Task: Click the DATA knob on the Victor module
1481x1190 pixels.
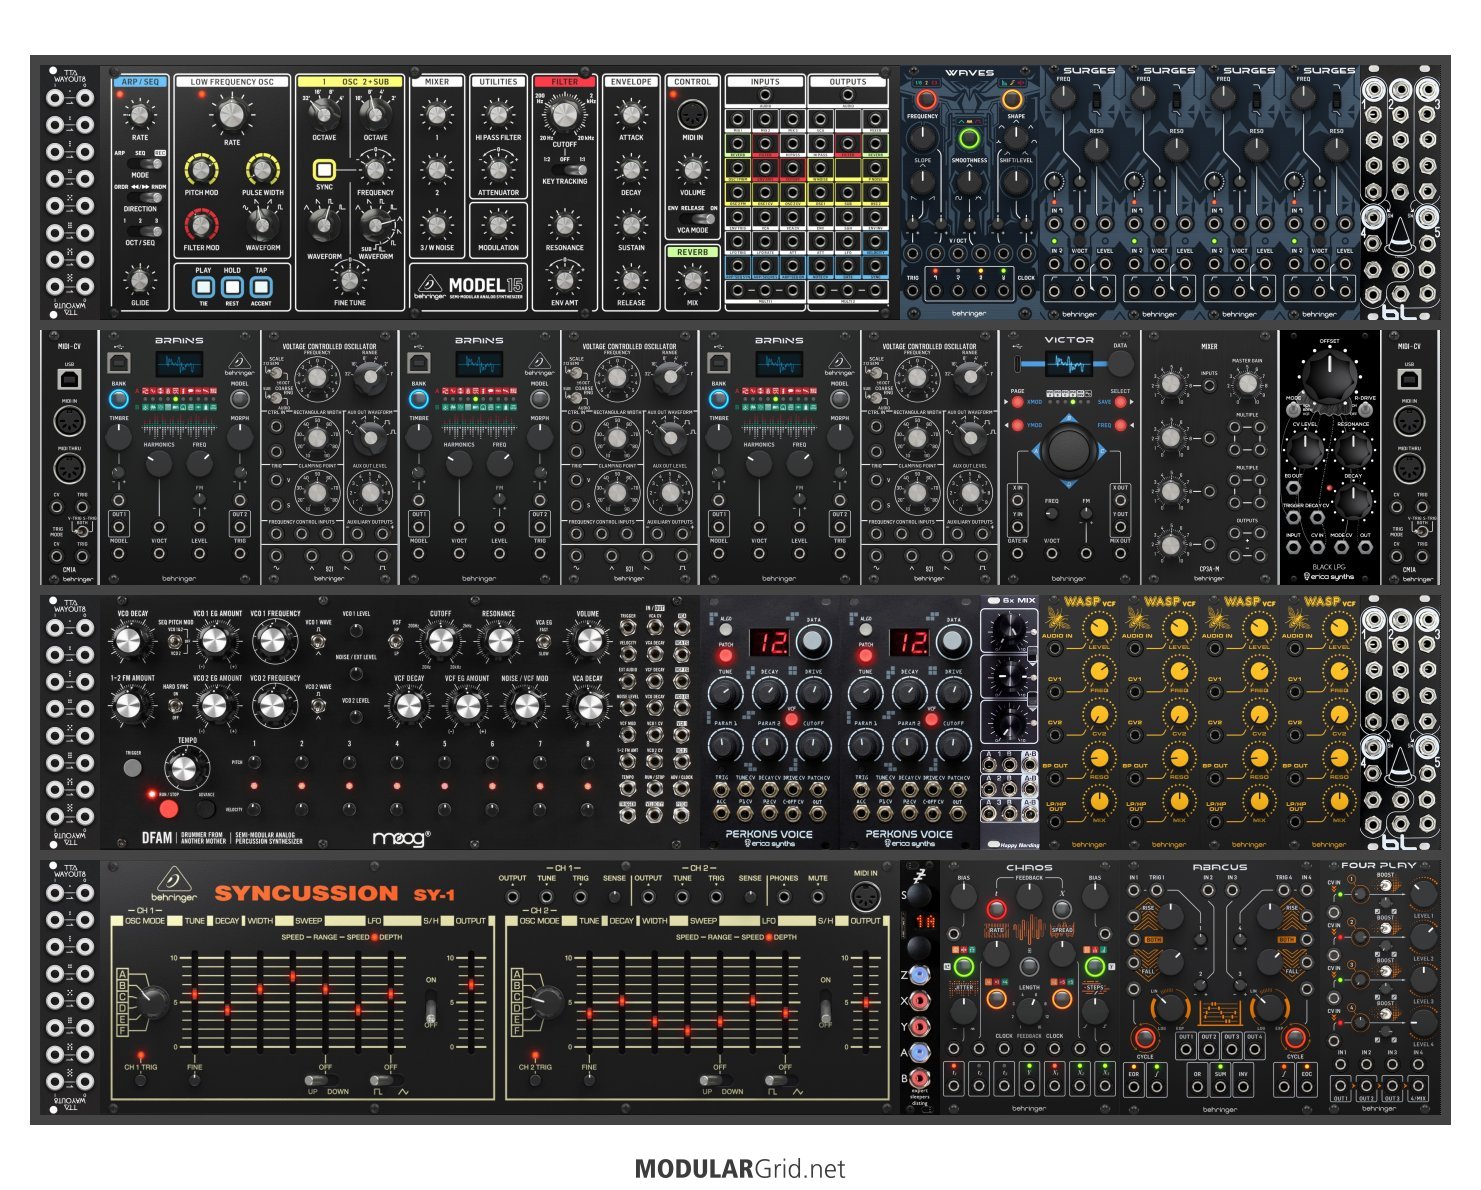Action: [x=1120, y=364]
